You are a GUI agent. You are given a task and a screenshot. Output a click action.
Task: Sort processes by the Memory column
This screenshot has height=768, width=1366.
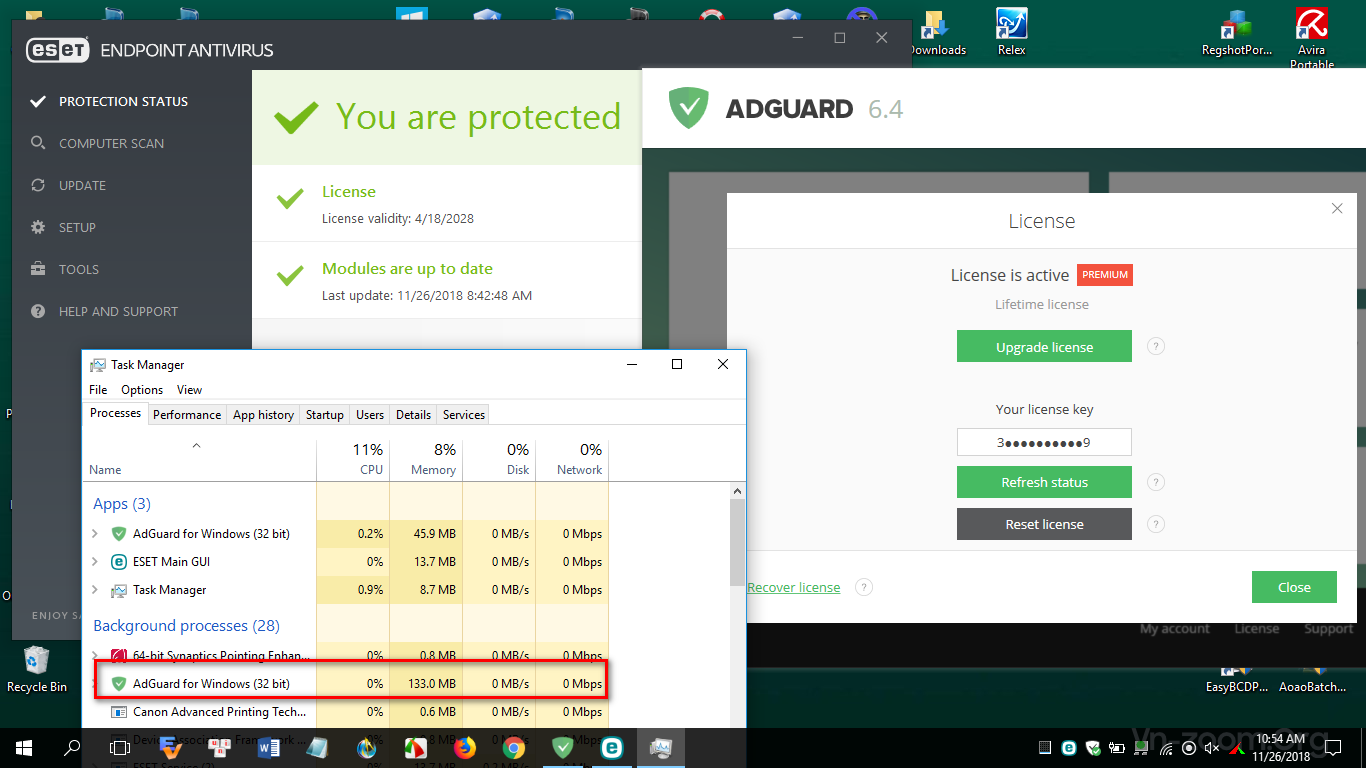tap(426, 459)
